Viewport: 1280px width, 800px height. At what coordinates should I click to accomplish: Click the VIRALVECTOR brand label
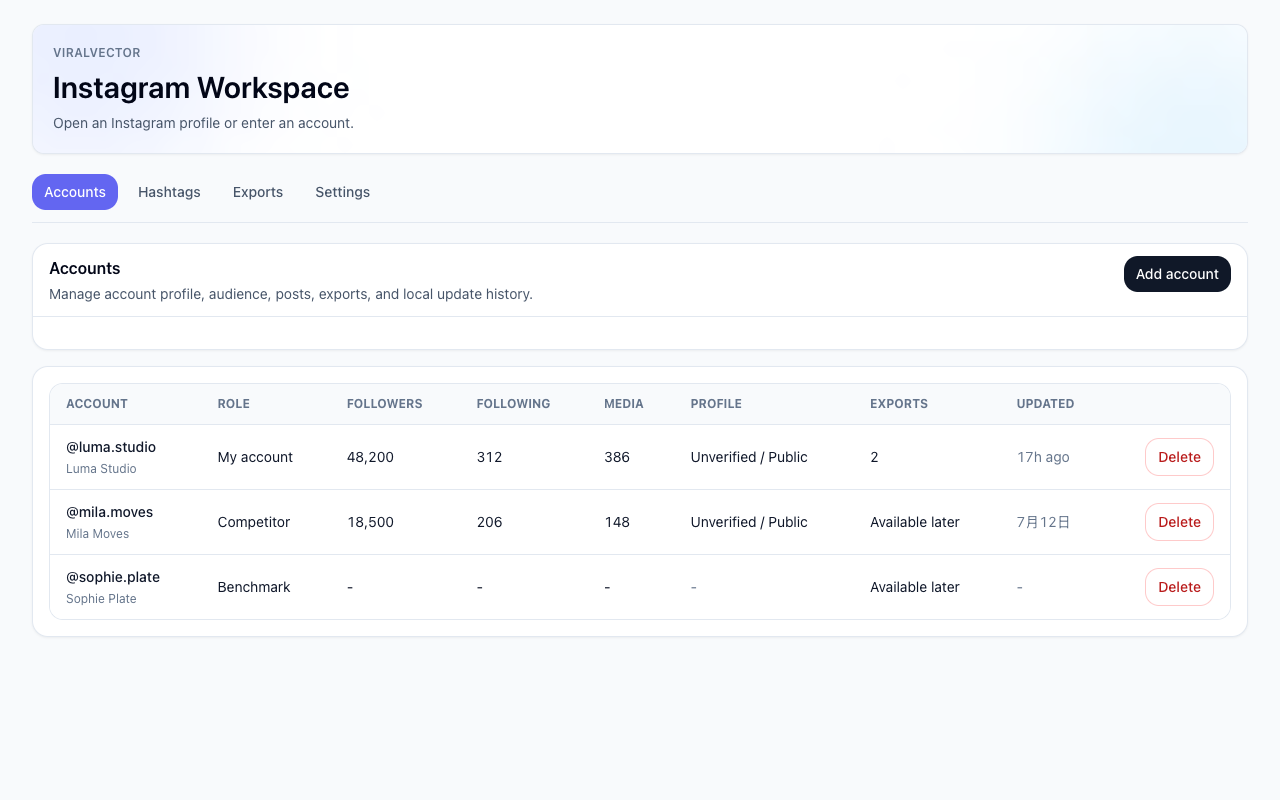[97, 53]
